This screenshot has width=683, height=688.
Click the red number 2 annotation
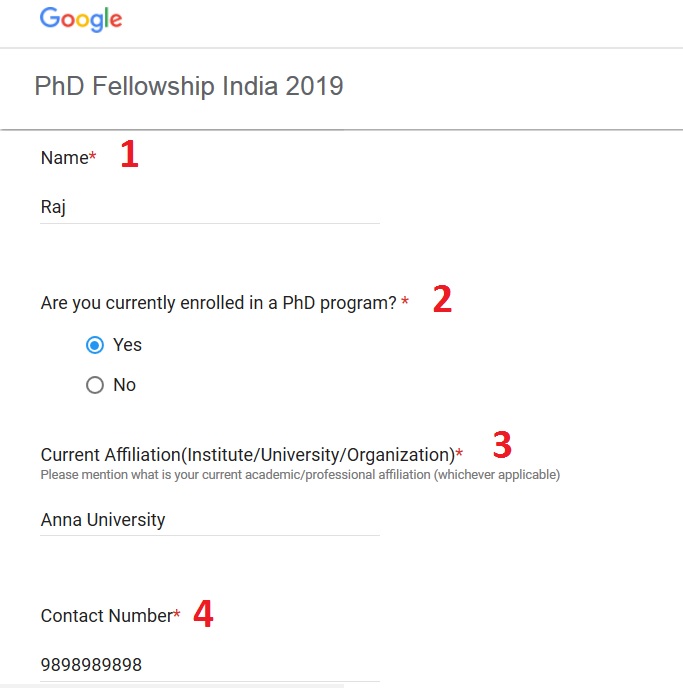(442, 299)
